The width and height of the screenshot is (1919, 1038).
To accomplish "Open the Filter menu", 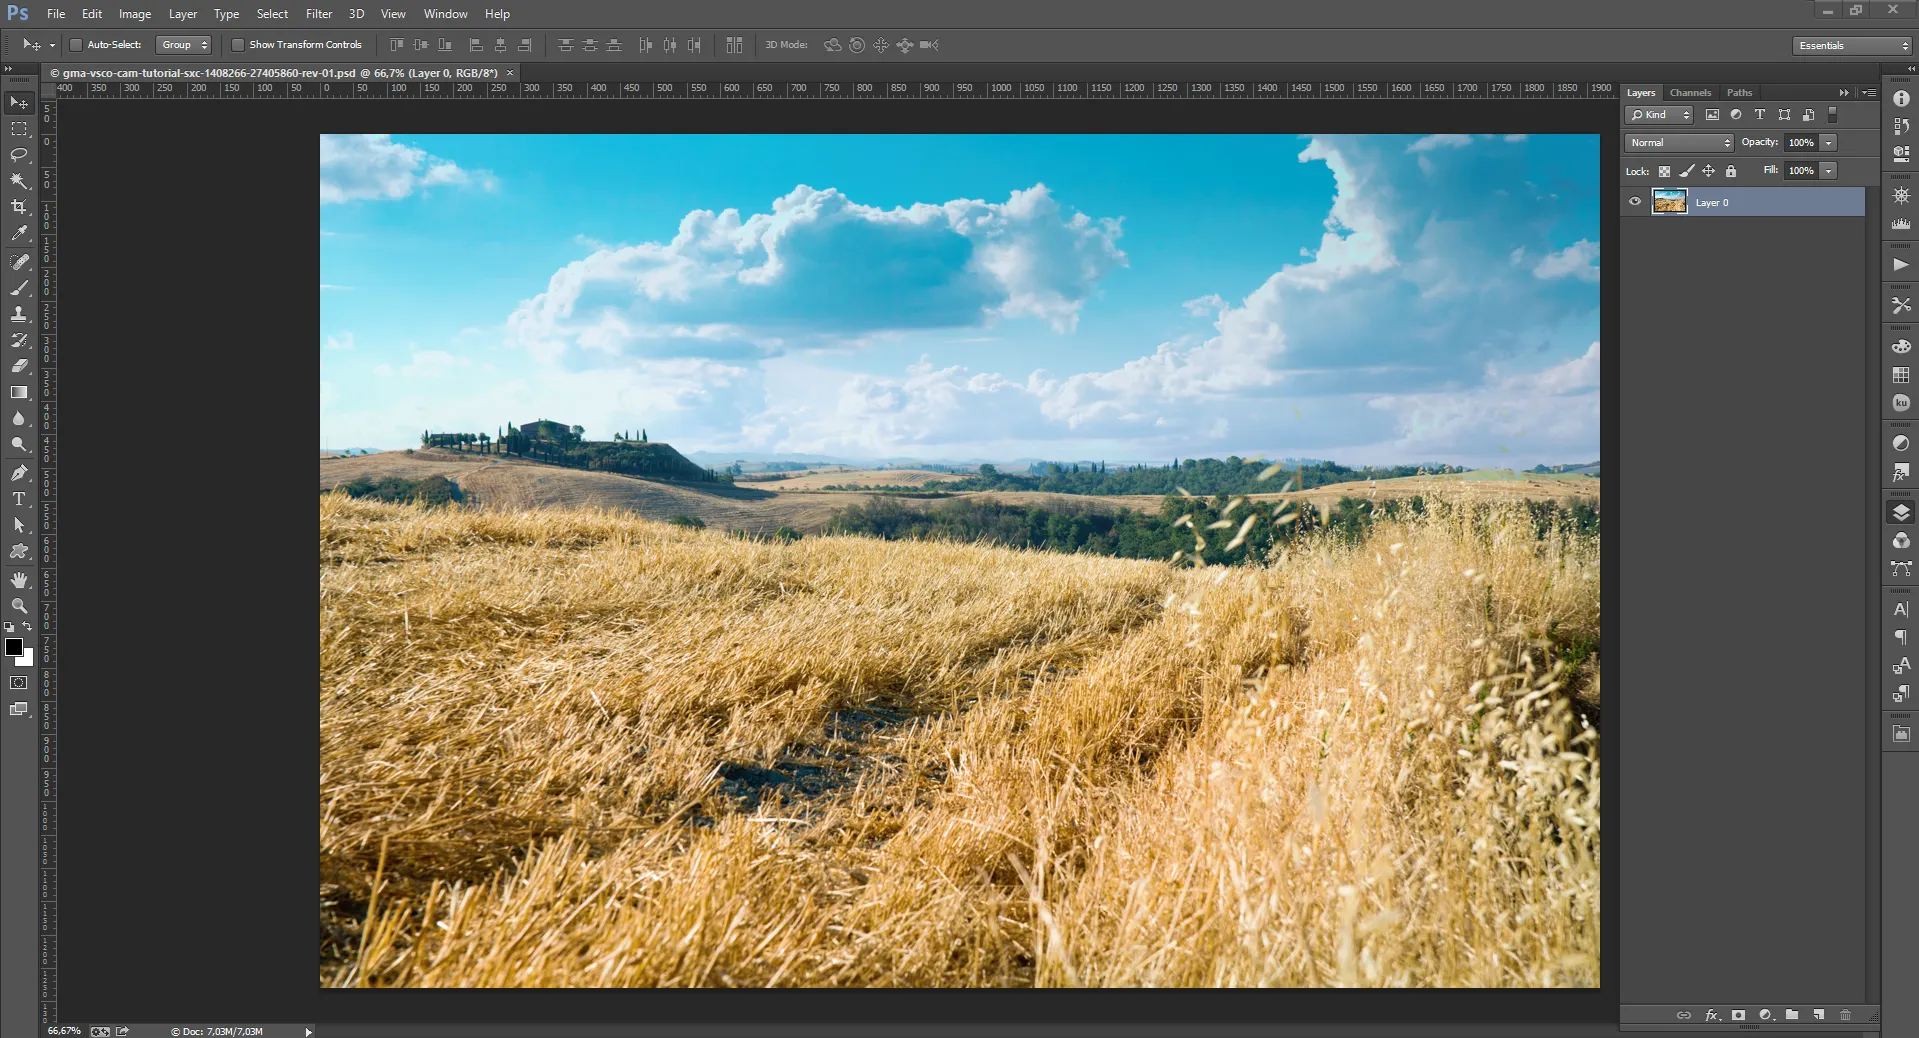I will tap(319, 14).
